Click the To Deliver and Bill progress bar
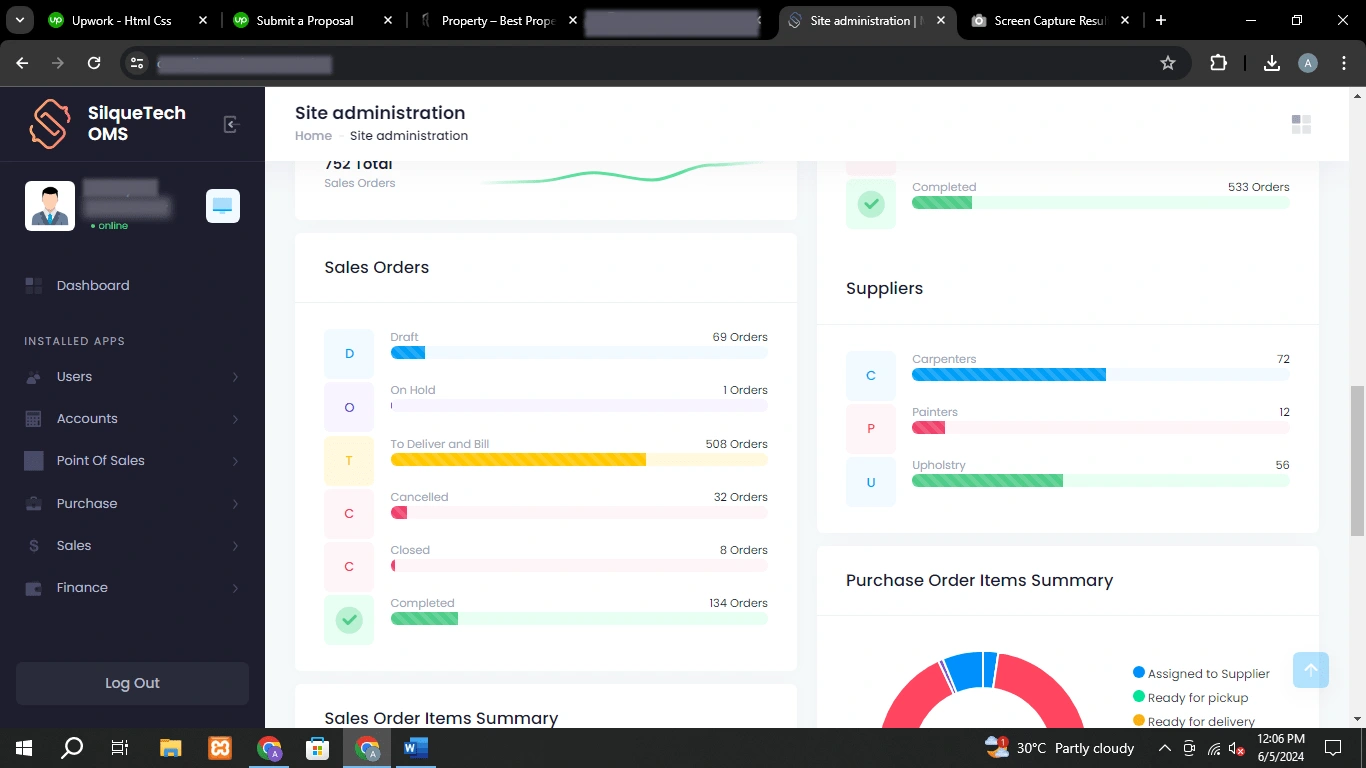The image size is (1366, 768). point(578,460)
